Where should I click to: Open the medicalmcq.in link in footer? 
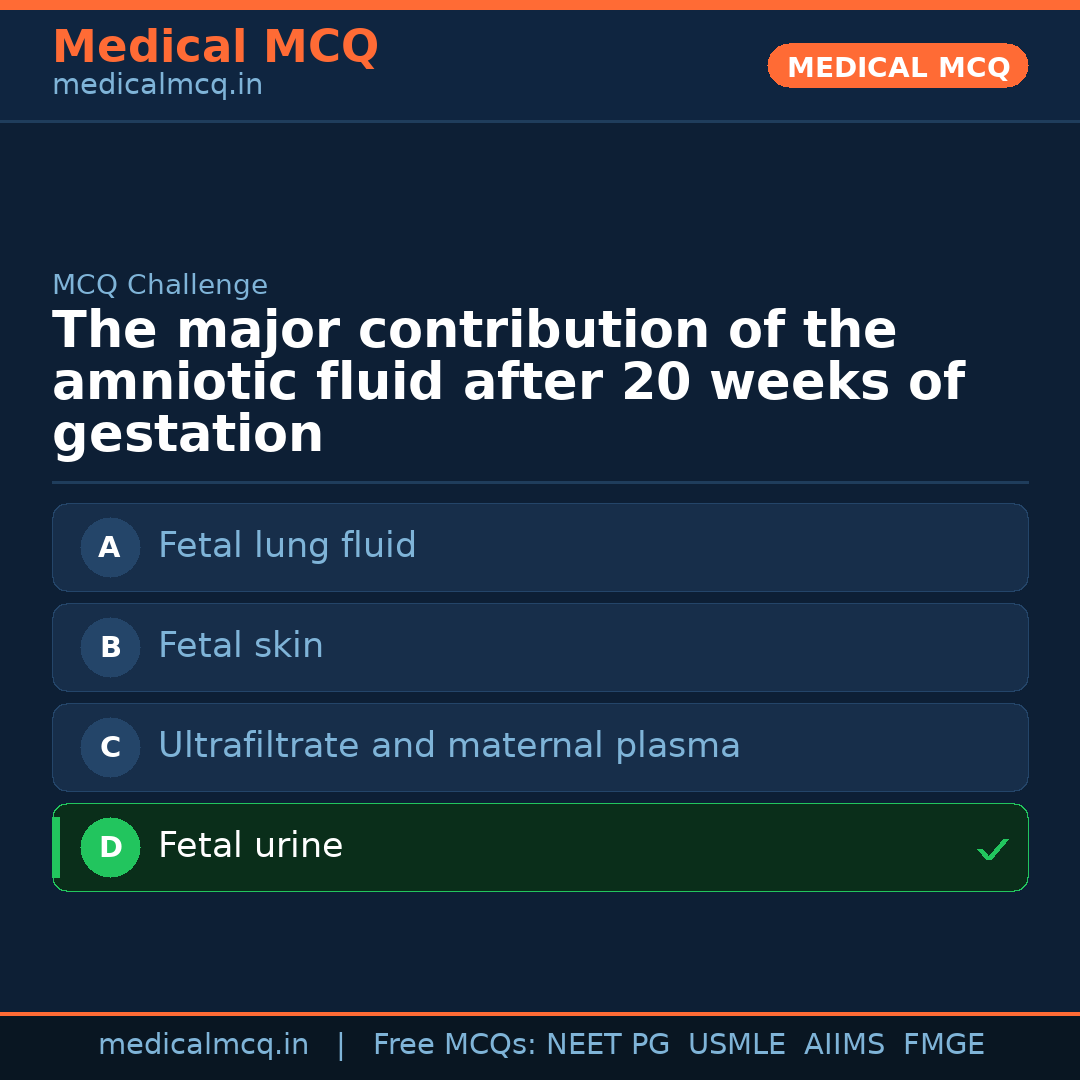(204, 1043)
